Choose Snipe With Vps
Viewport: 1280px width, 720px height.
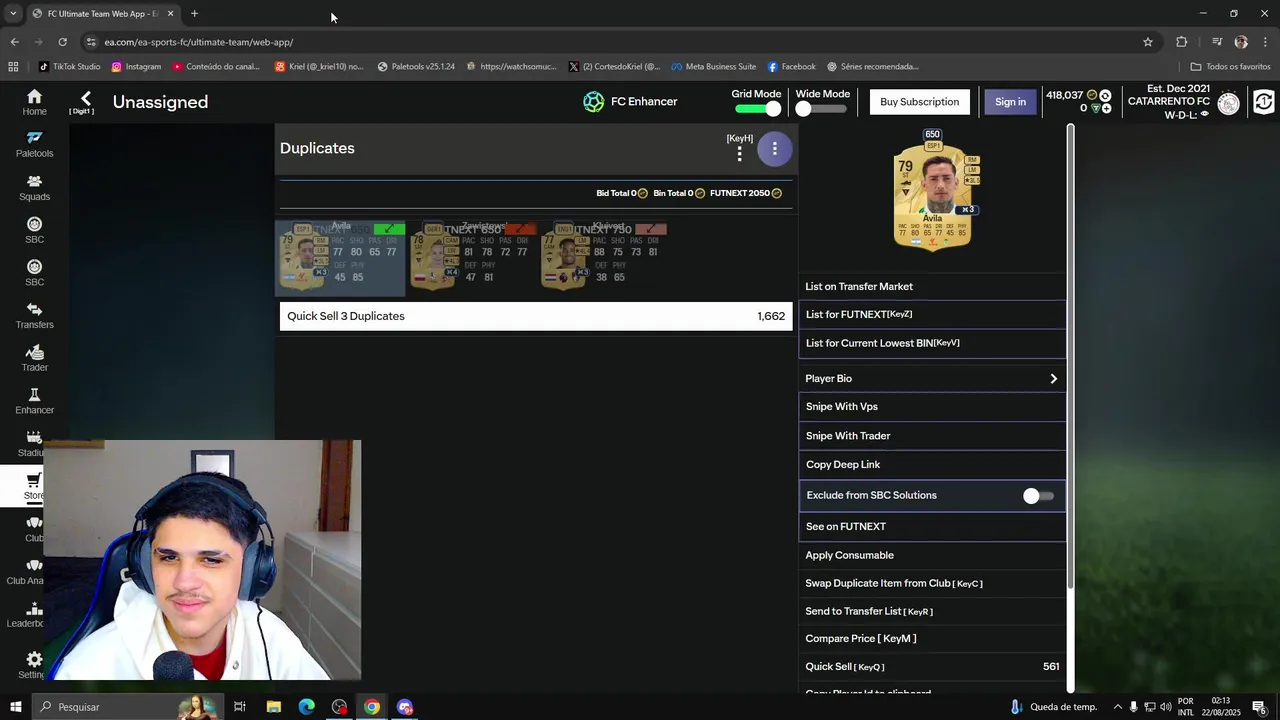point(932,407)
